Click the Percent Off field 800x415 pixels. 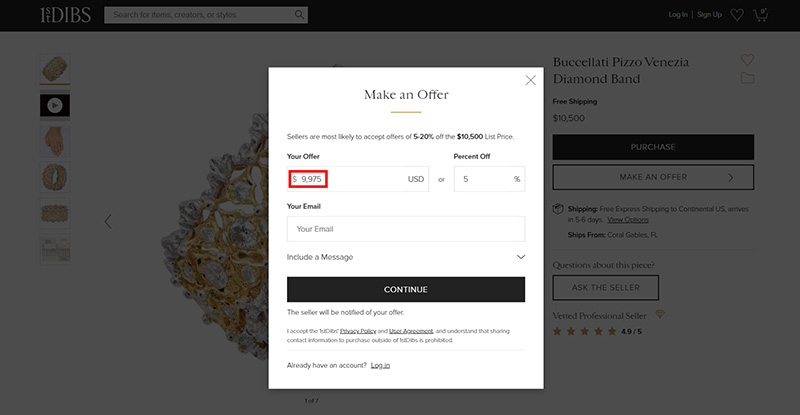click(489, 179)
